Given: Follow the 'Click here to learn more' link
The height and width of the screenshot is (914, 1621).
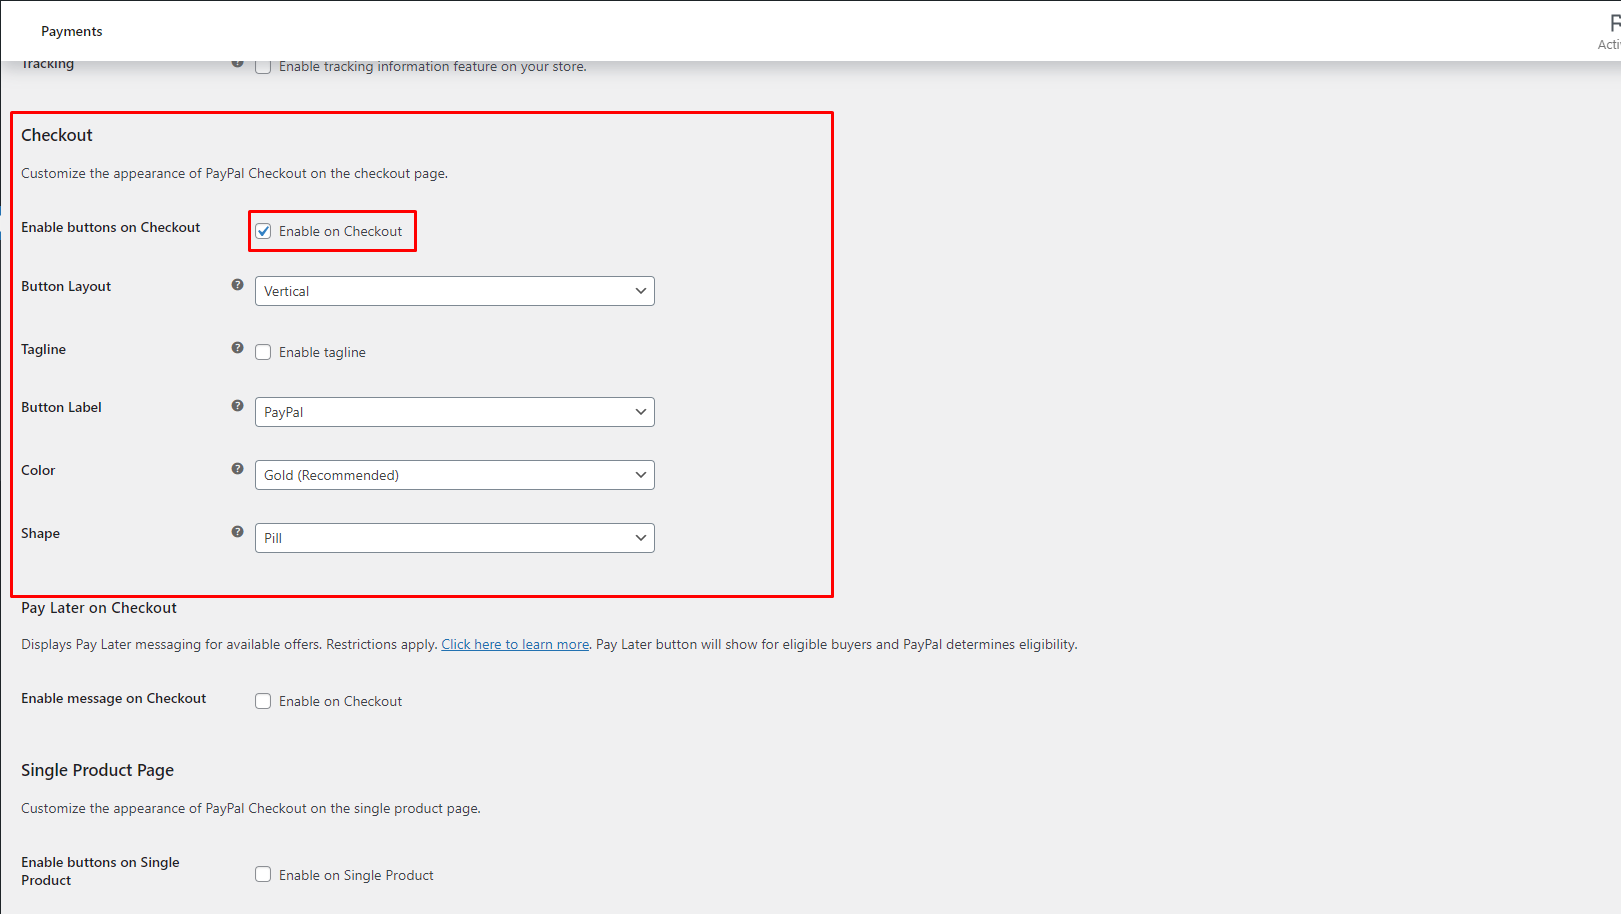Looking at the screenshot, I should point(515,644).
